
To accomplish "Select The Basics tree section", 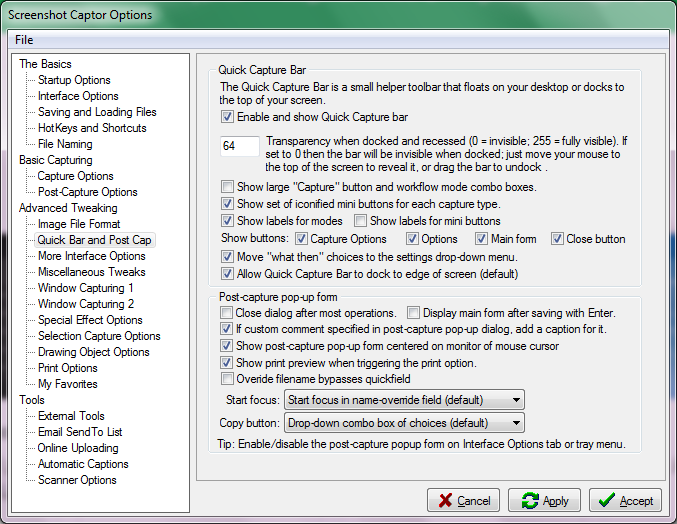I will [45, 64].
